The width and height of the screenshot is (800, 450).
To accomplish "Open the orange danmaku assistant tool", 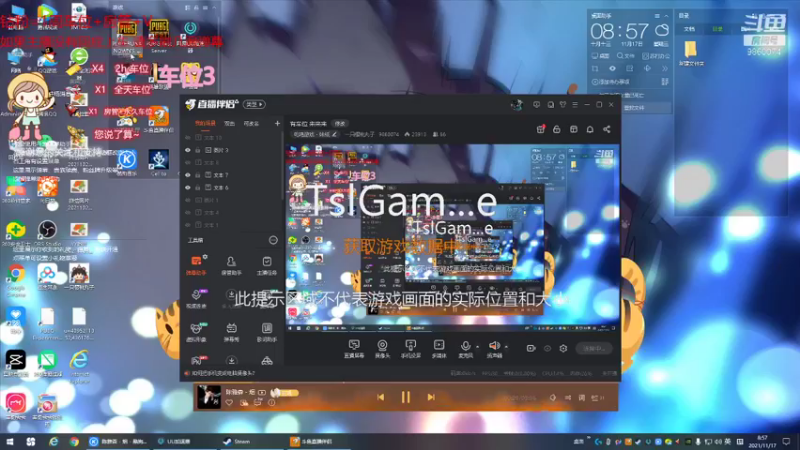I will [196, 265].
